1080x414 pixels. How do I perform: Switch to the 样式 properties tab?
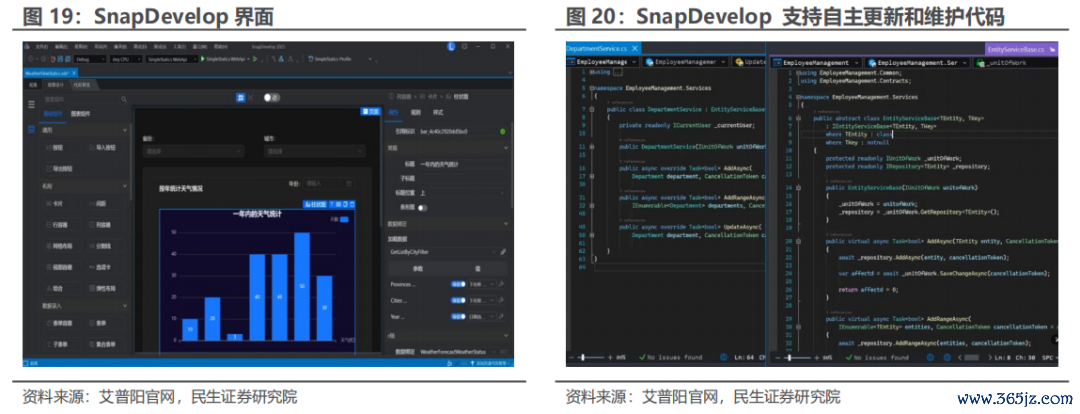[x=437, y=112]
